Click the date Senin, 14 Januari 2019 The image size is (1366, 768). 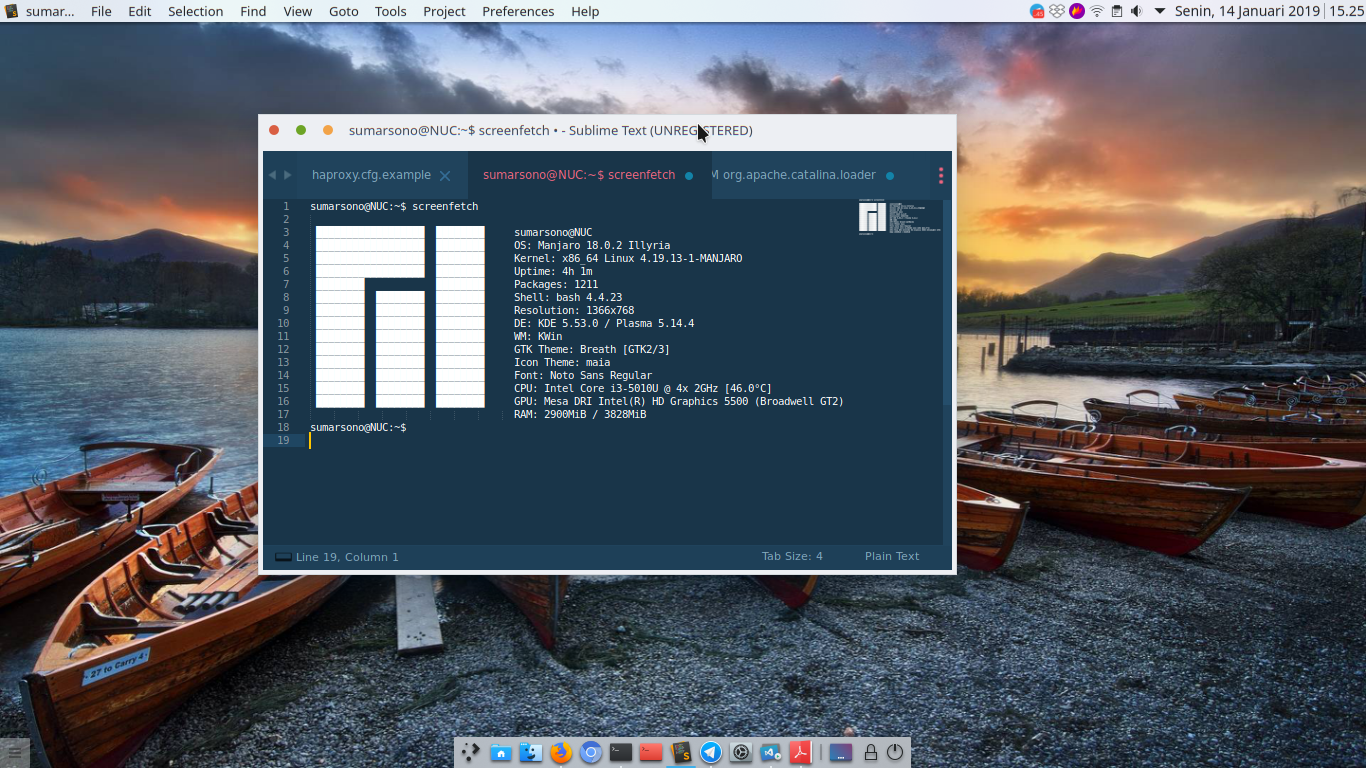click(1246, 11)
